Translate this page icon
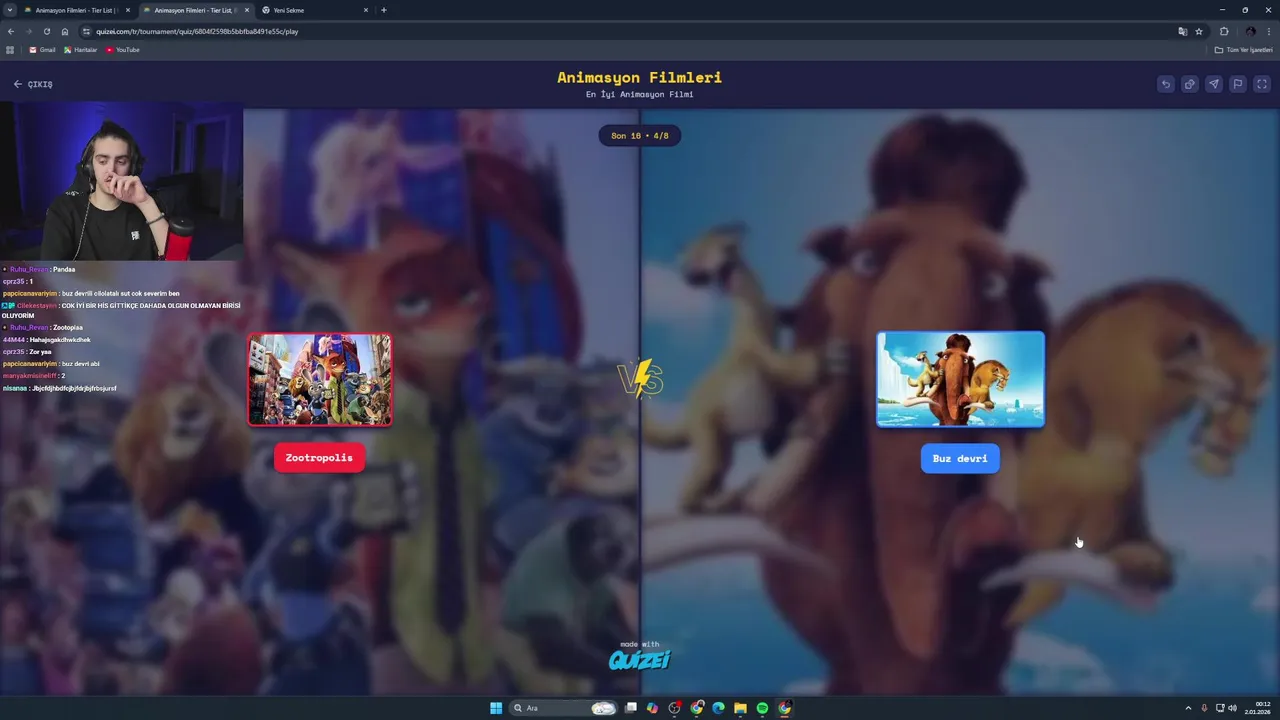Screen dimensions: 1280x720 click(x=1183, y=31)
